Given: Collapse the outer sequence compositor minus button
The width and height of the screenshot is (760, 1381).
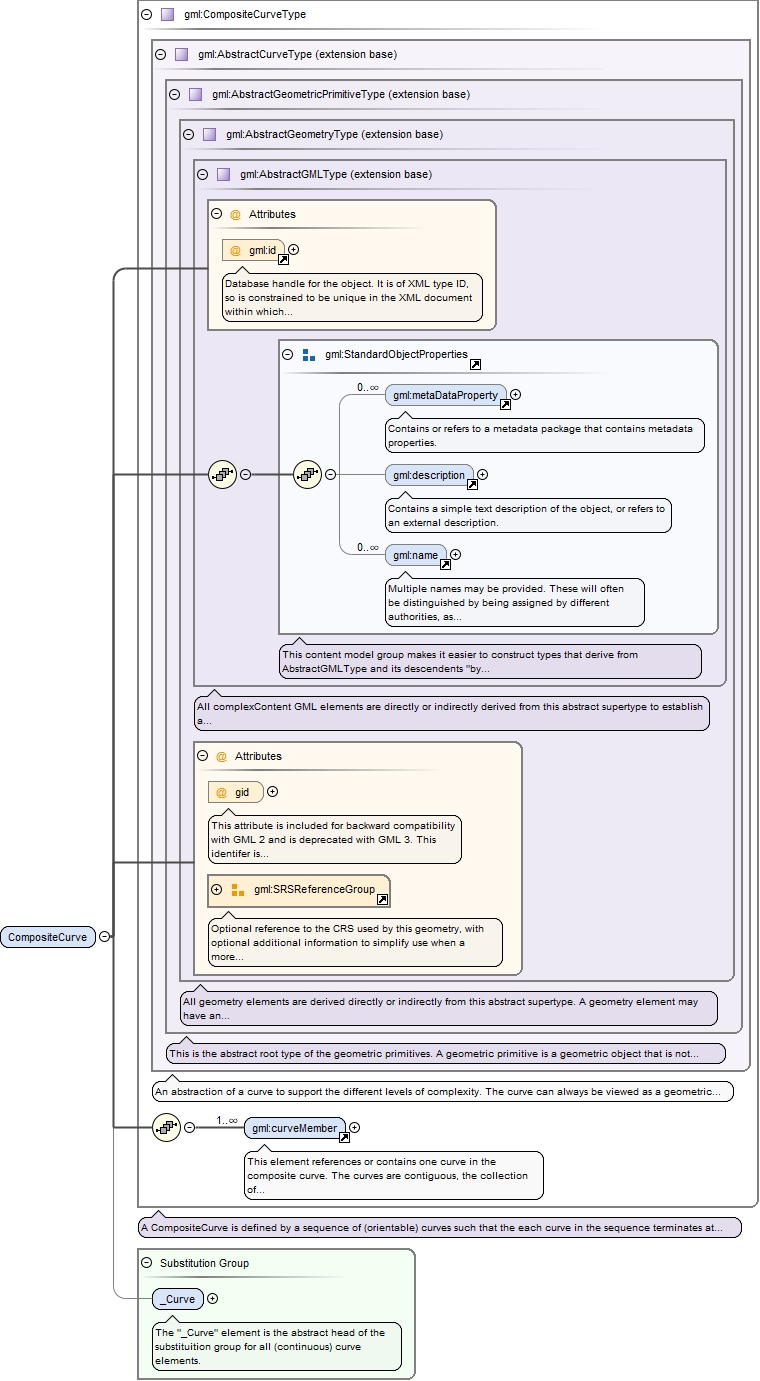Looking at the screenshot, I should point(245,475).
